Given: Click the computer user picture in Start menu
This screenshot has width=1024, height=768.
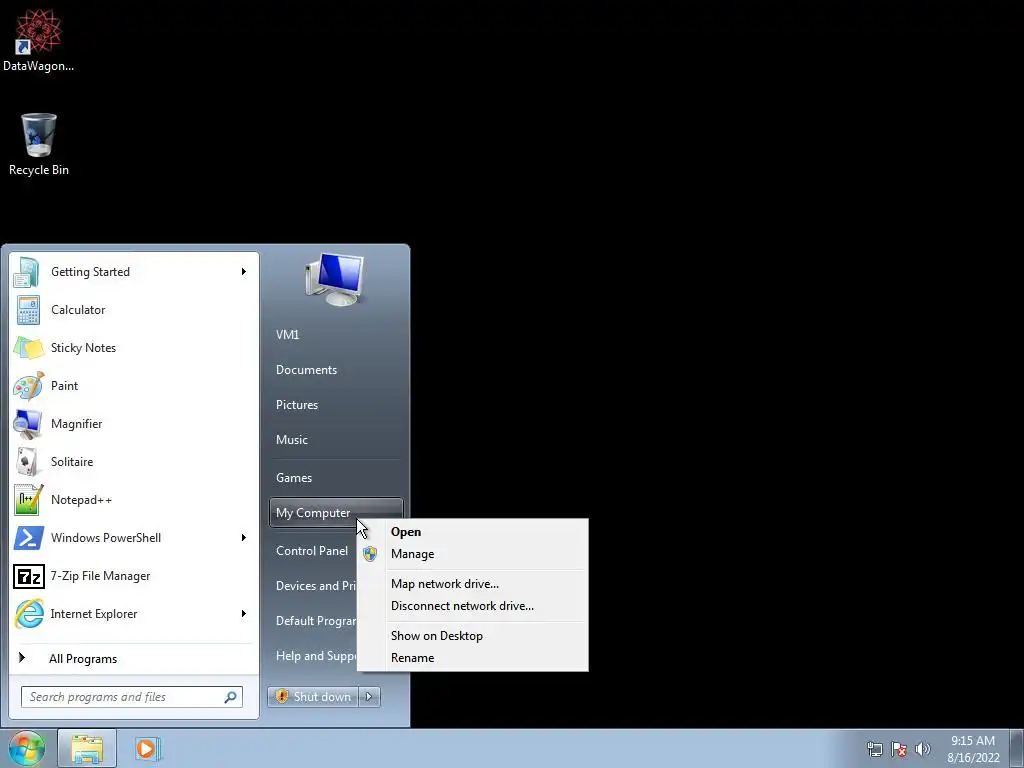Looking at the screenshot, I should coord(336,280).
